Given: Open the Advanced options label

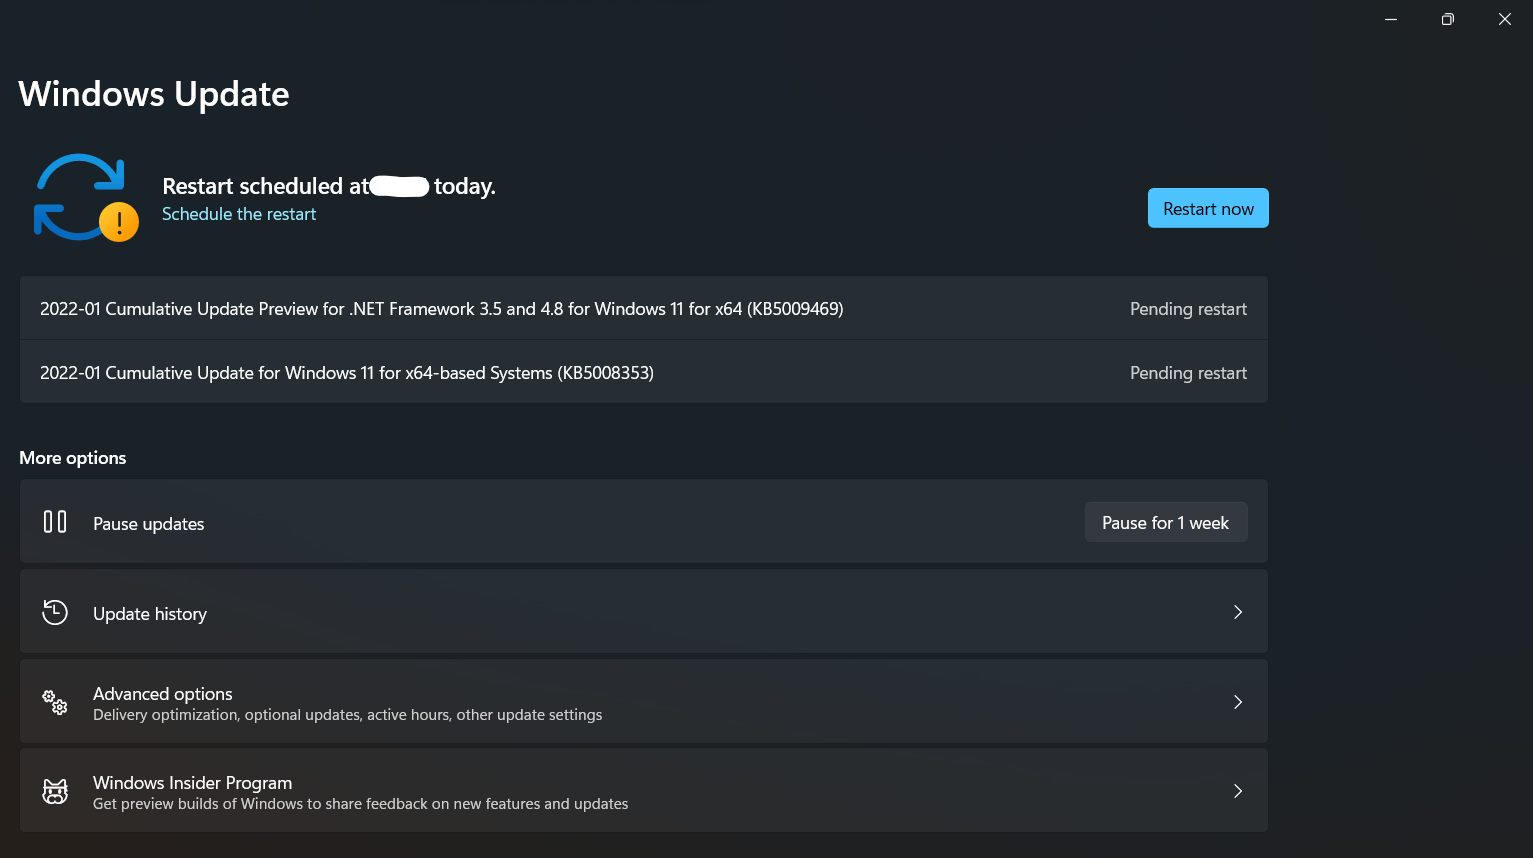Looking at the screenshot, I should [163, 693].
